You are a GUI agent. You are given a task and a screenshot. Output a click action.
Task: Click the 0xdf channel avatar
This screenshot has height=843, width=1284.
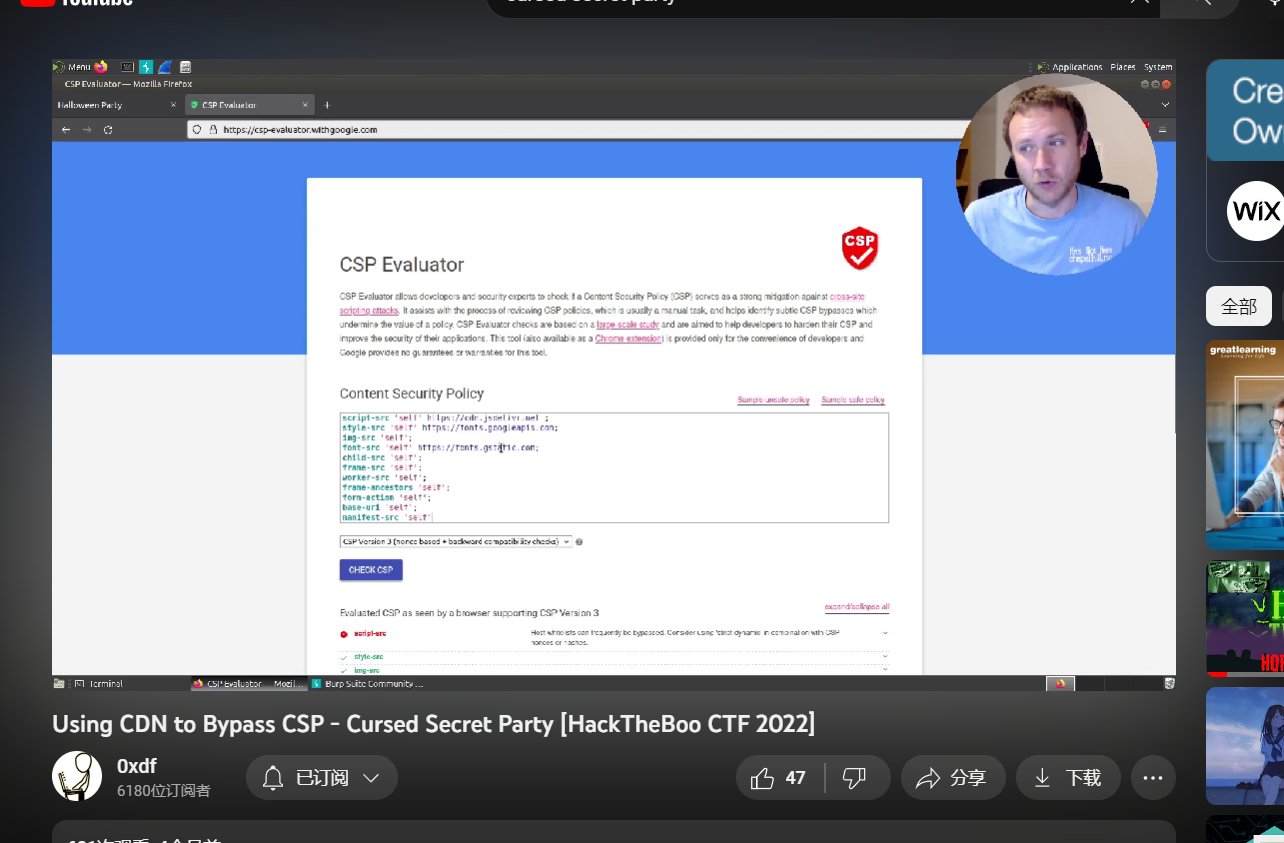pyautogui.click(x=77, y=776)
